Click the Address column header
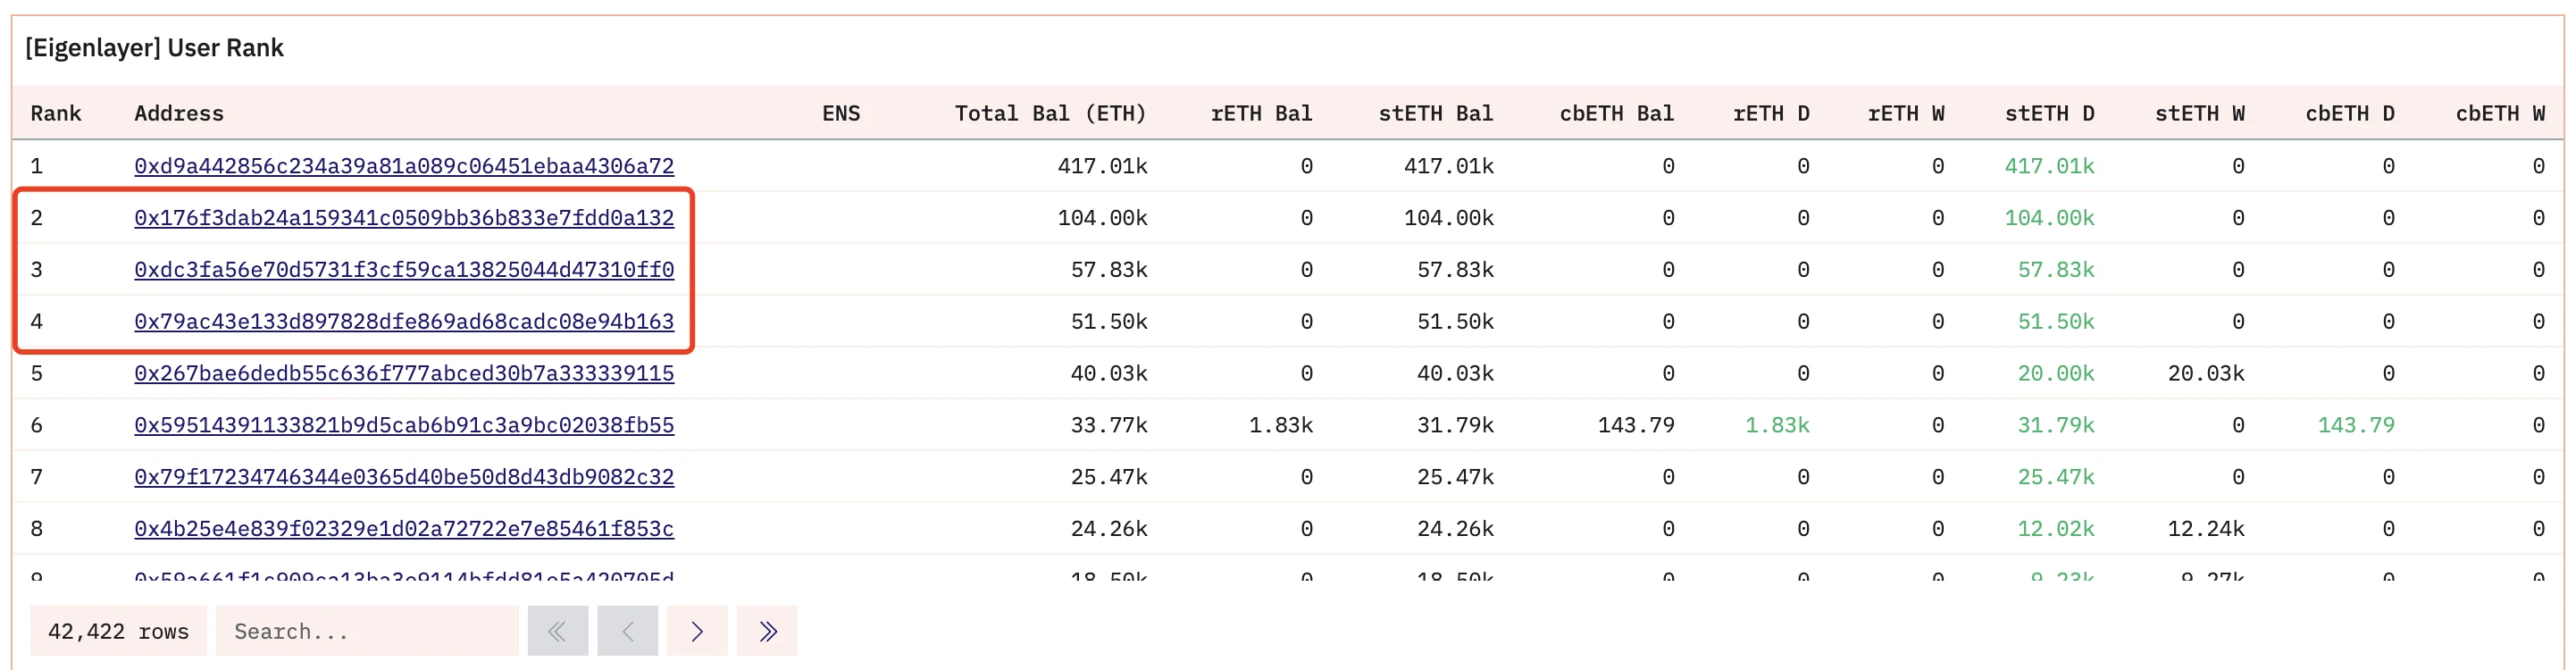The width and height of the screenshot is (2576, 670). click(x=179, y=114)
